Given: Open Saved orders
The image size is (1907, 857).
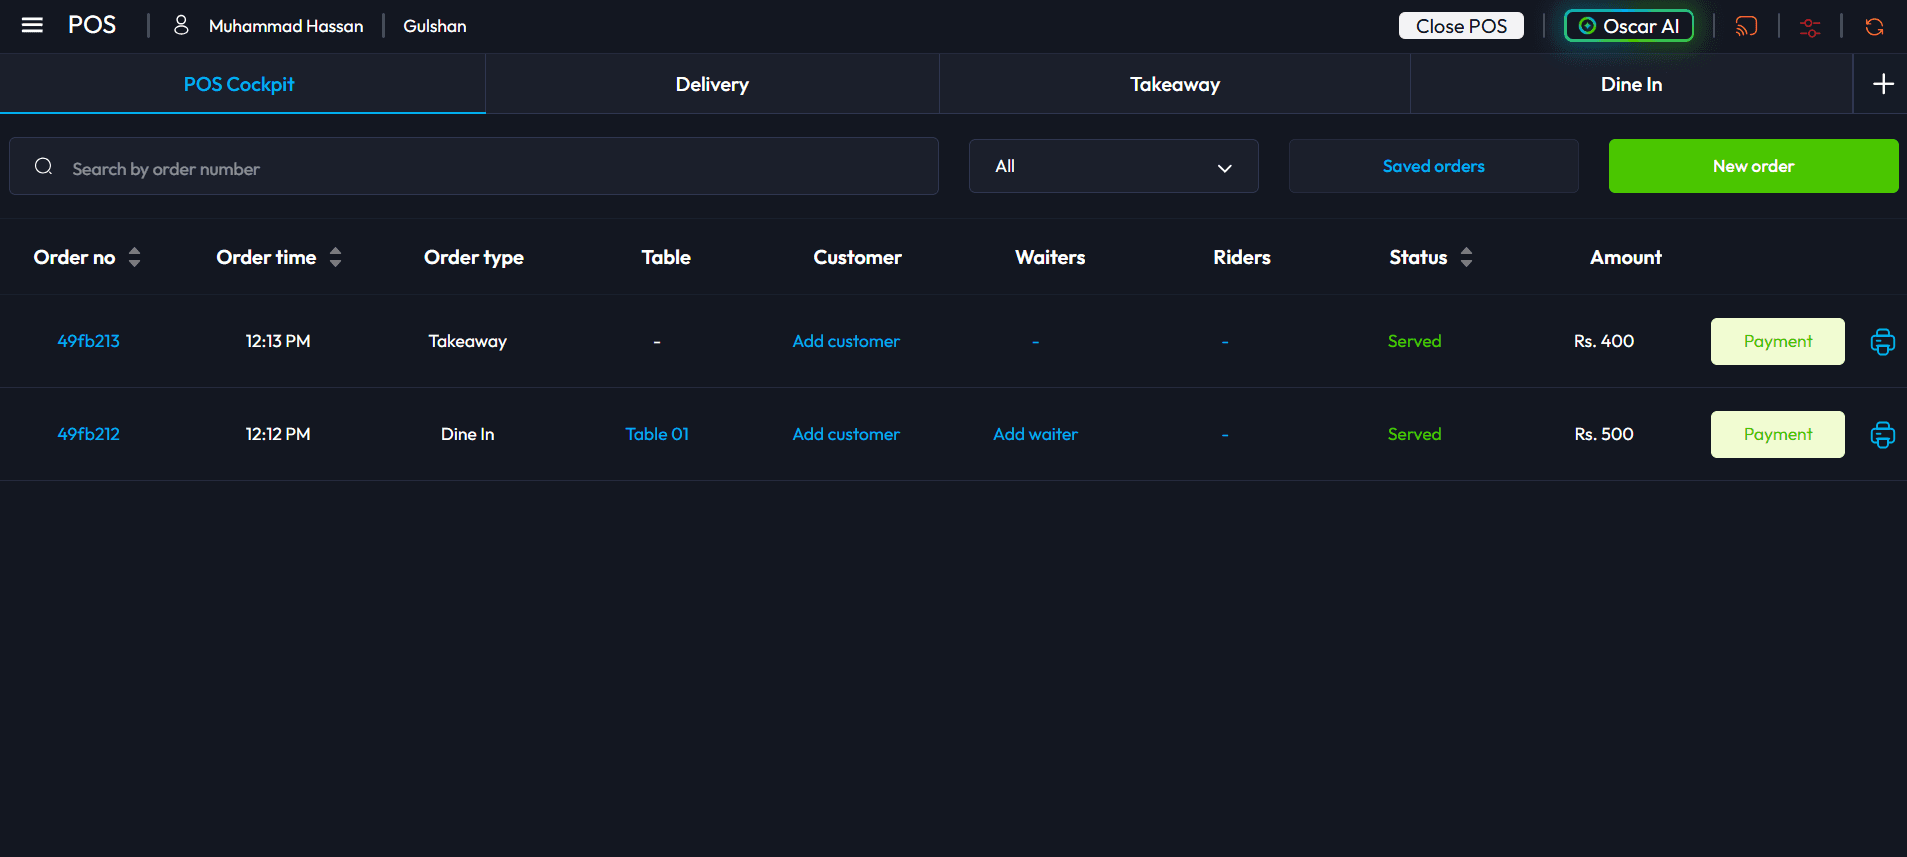Looking at the screenshot, I should [x=1433, y=166].
